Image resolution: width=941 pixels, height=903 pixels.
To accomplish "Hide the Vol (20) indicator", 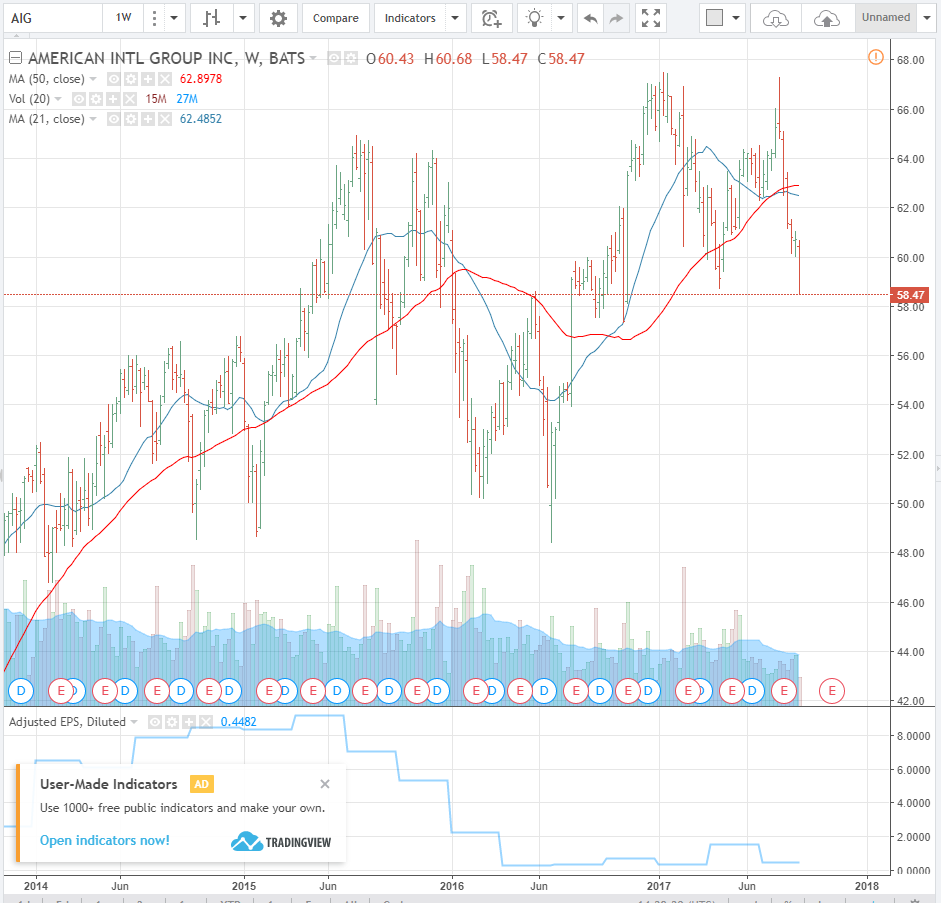I will (x=79, y=99).
